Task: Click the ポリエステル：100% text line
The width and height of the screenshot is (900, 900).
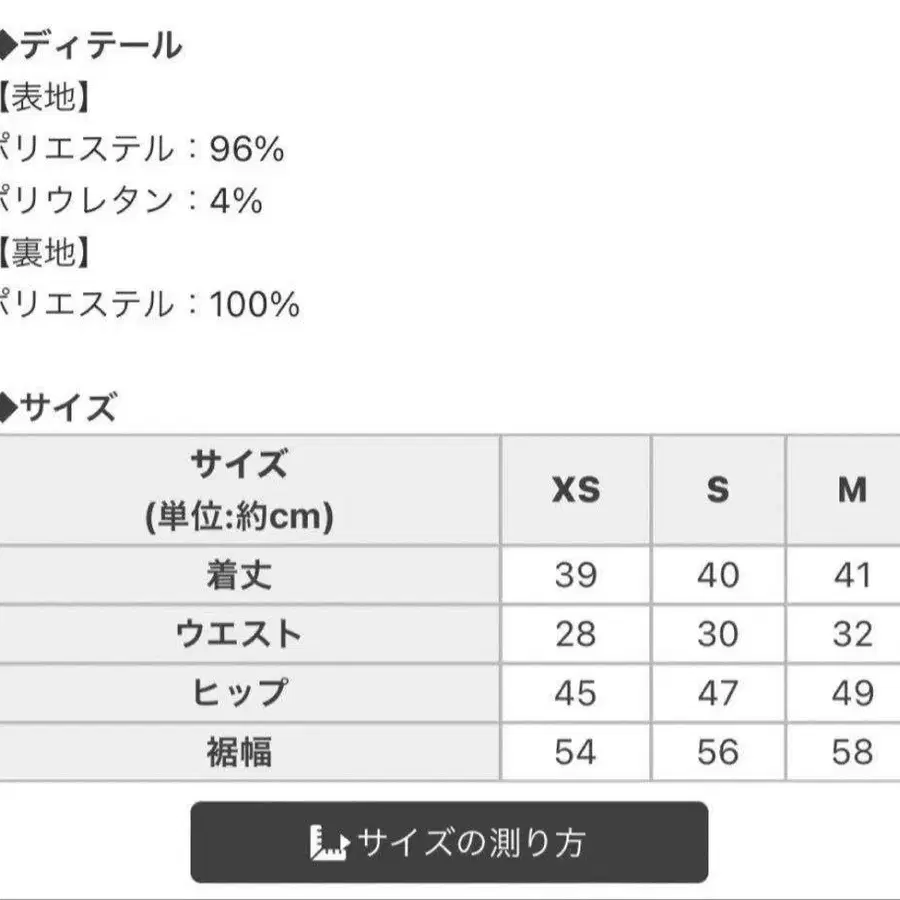Action: pyautogui.click(x=149, y=304)
